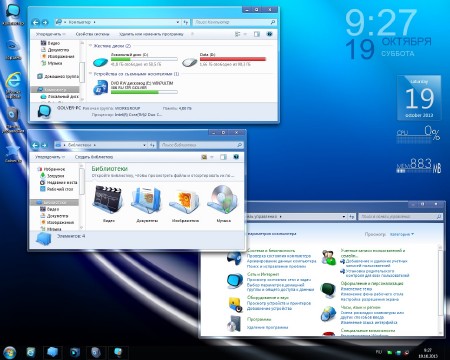This screenshot has height=360, width=450.
Task: Select Локальный диск in the Computer sidebar
Action: click(x=59, y=96)
